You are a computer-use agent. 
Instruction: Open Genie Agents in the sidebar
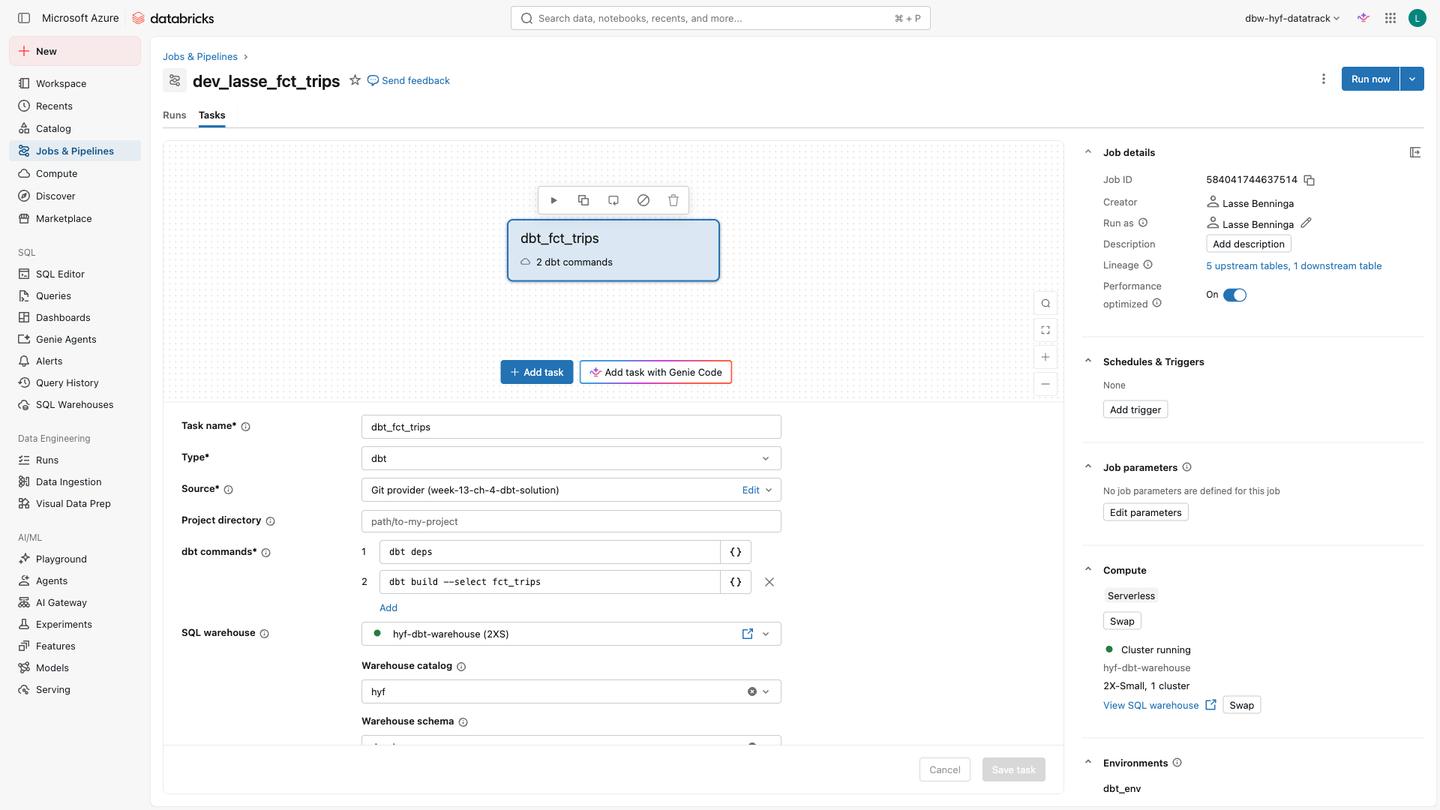75,339
